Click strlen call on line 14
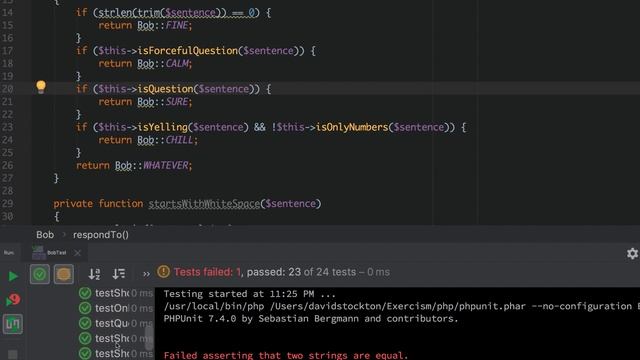The width and height of the screenshot is (640, 360). [x=115, y=13]
